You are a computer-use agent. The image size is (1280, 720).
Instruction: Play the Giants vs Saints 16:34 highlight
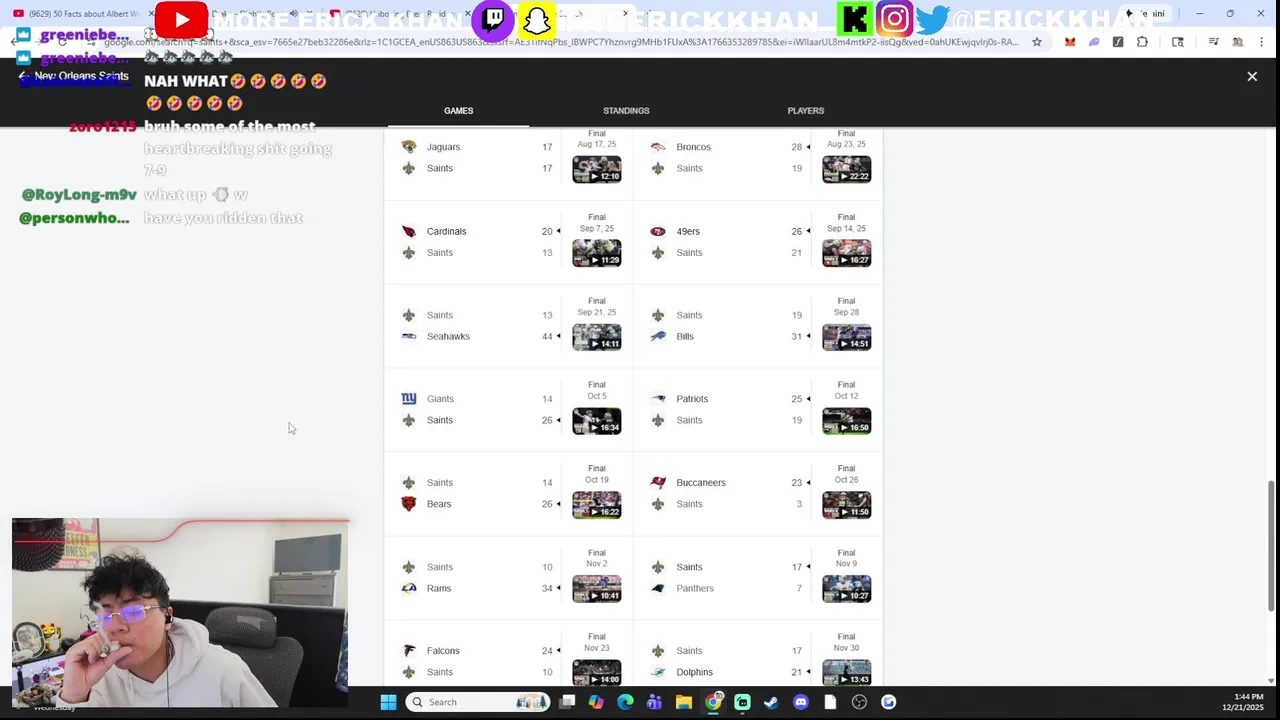coord(596,421)
